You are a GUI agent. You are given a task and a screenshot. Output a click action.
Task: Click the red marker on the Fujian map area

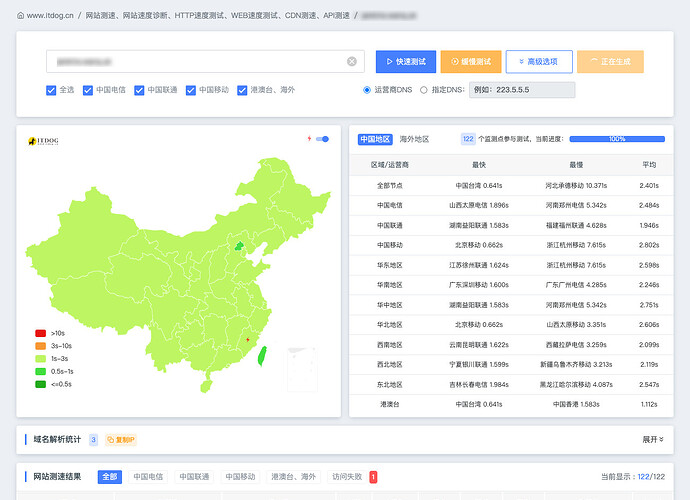(x=248, y=339)
